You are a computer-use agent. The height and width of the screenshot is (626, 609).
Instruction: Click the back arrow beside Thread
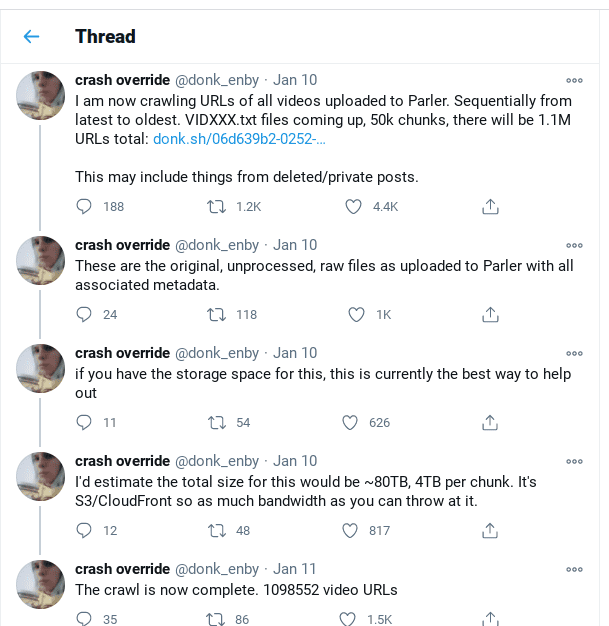click(x=31, y=37)
